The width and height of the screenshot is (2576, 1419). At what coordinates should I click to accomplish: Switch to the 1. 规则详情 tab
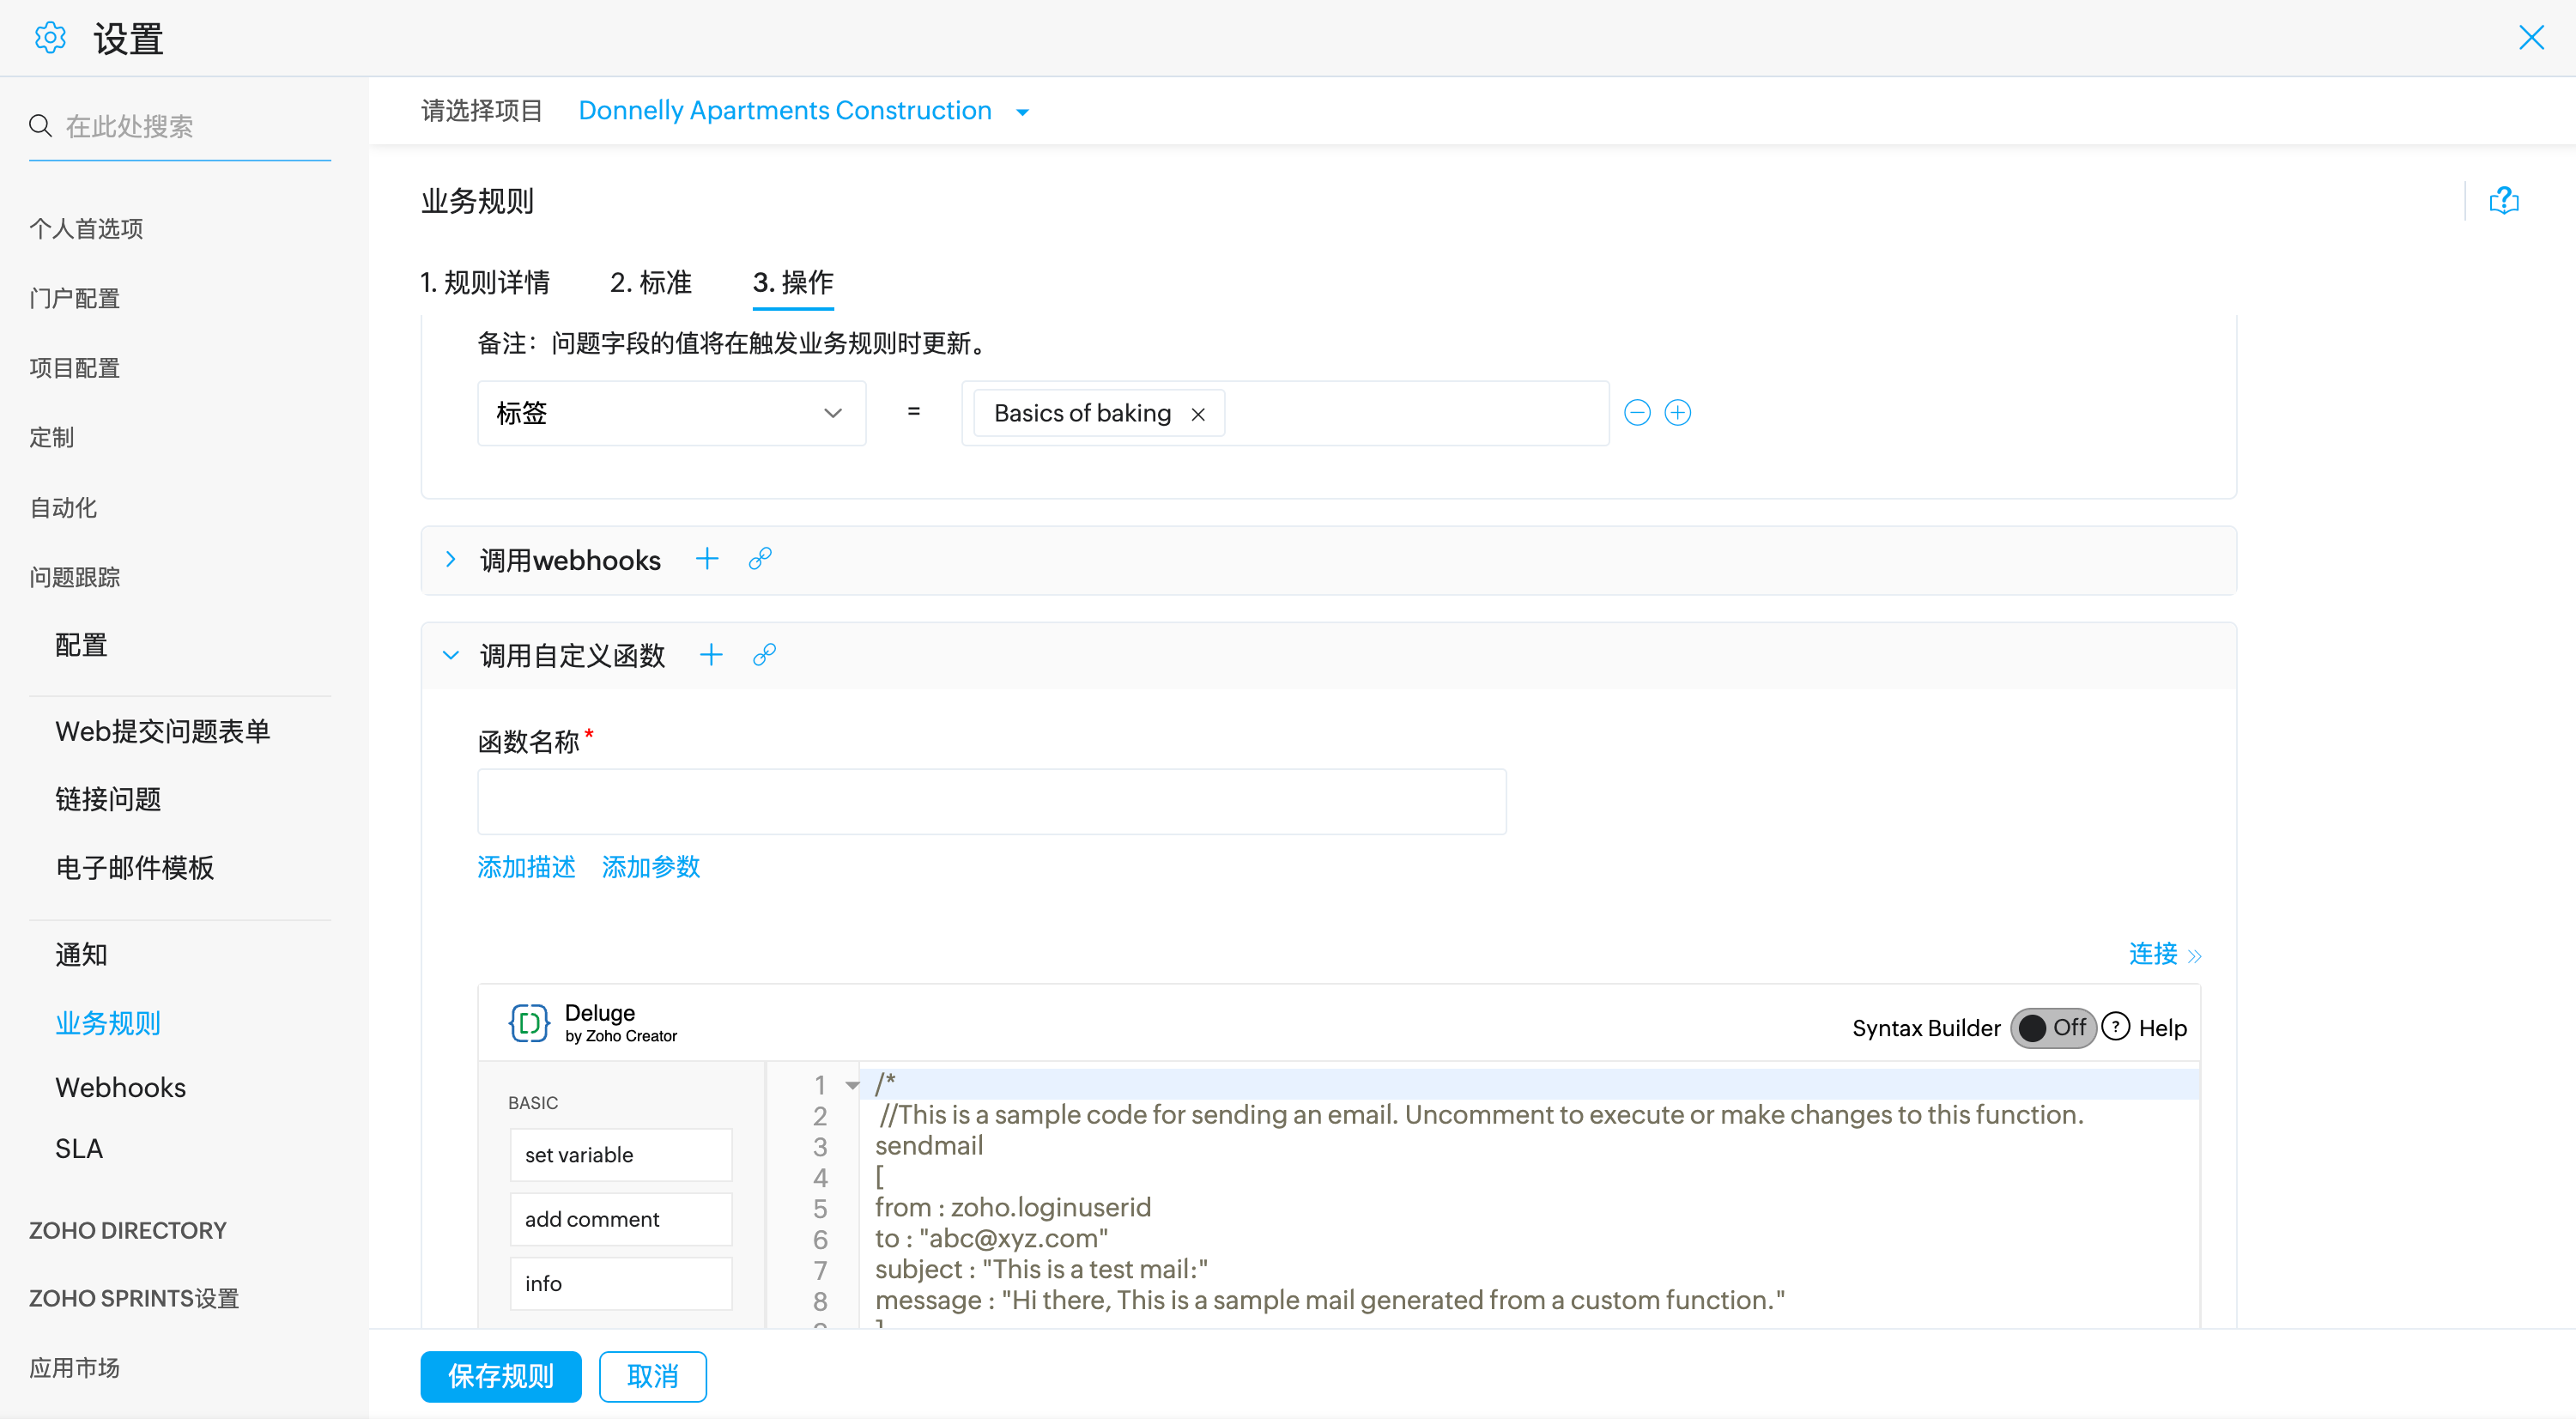coord(485,282)
